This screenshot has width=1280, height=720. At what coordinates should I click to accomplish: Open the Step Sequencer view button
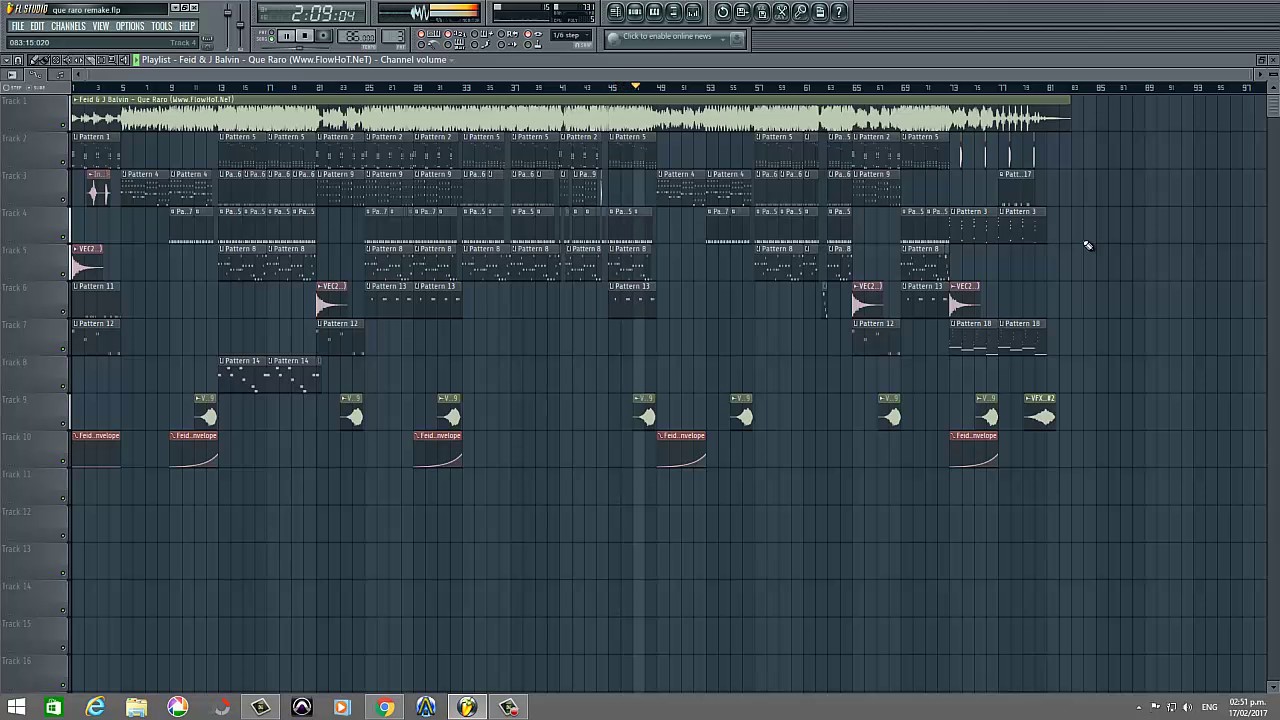[x=635, y=12]
